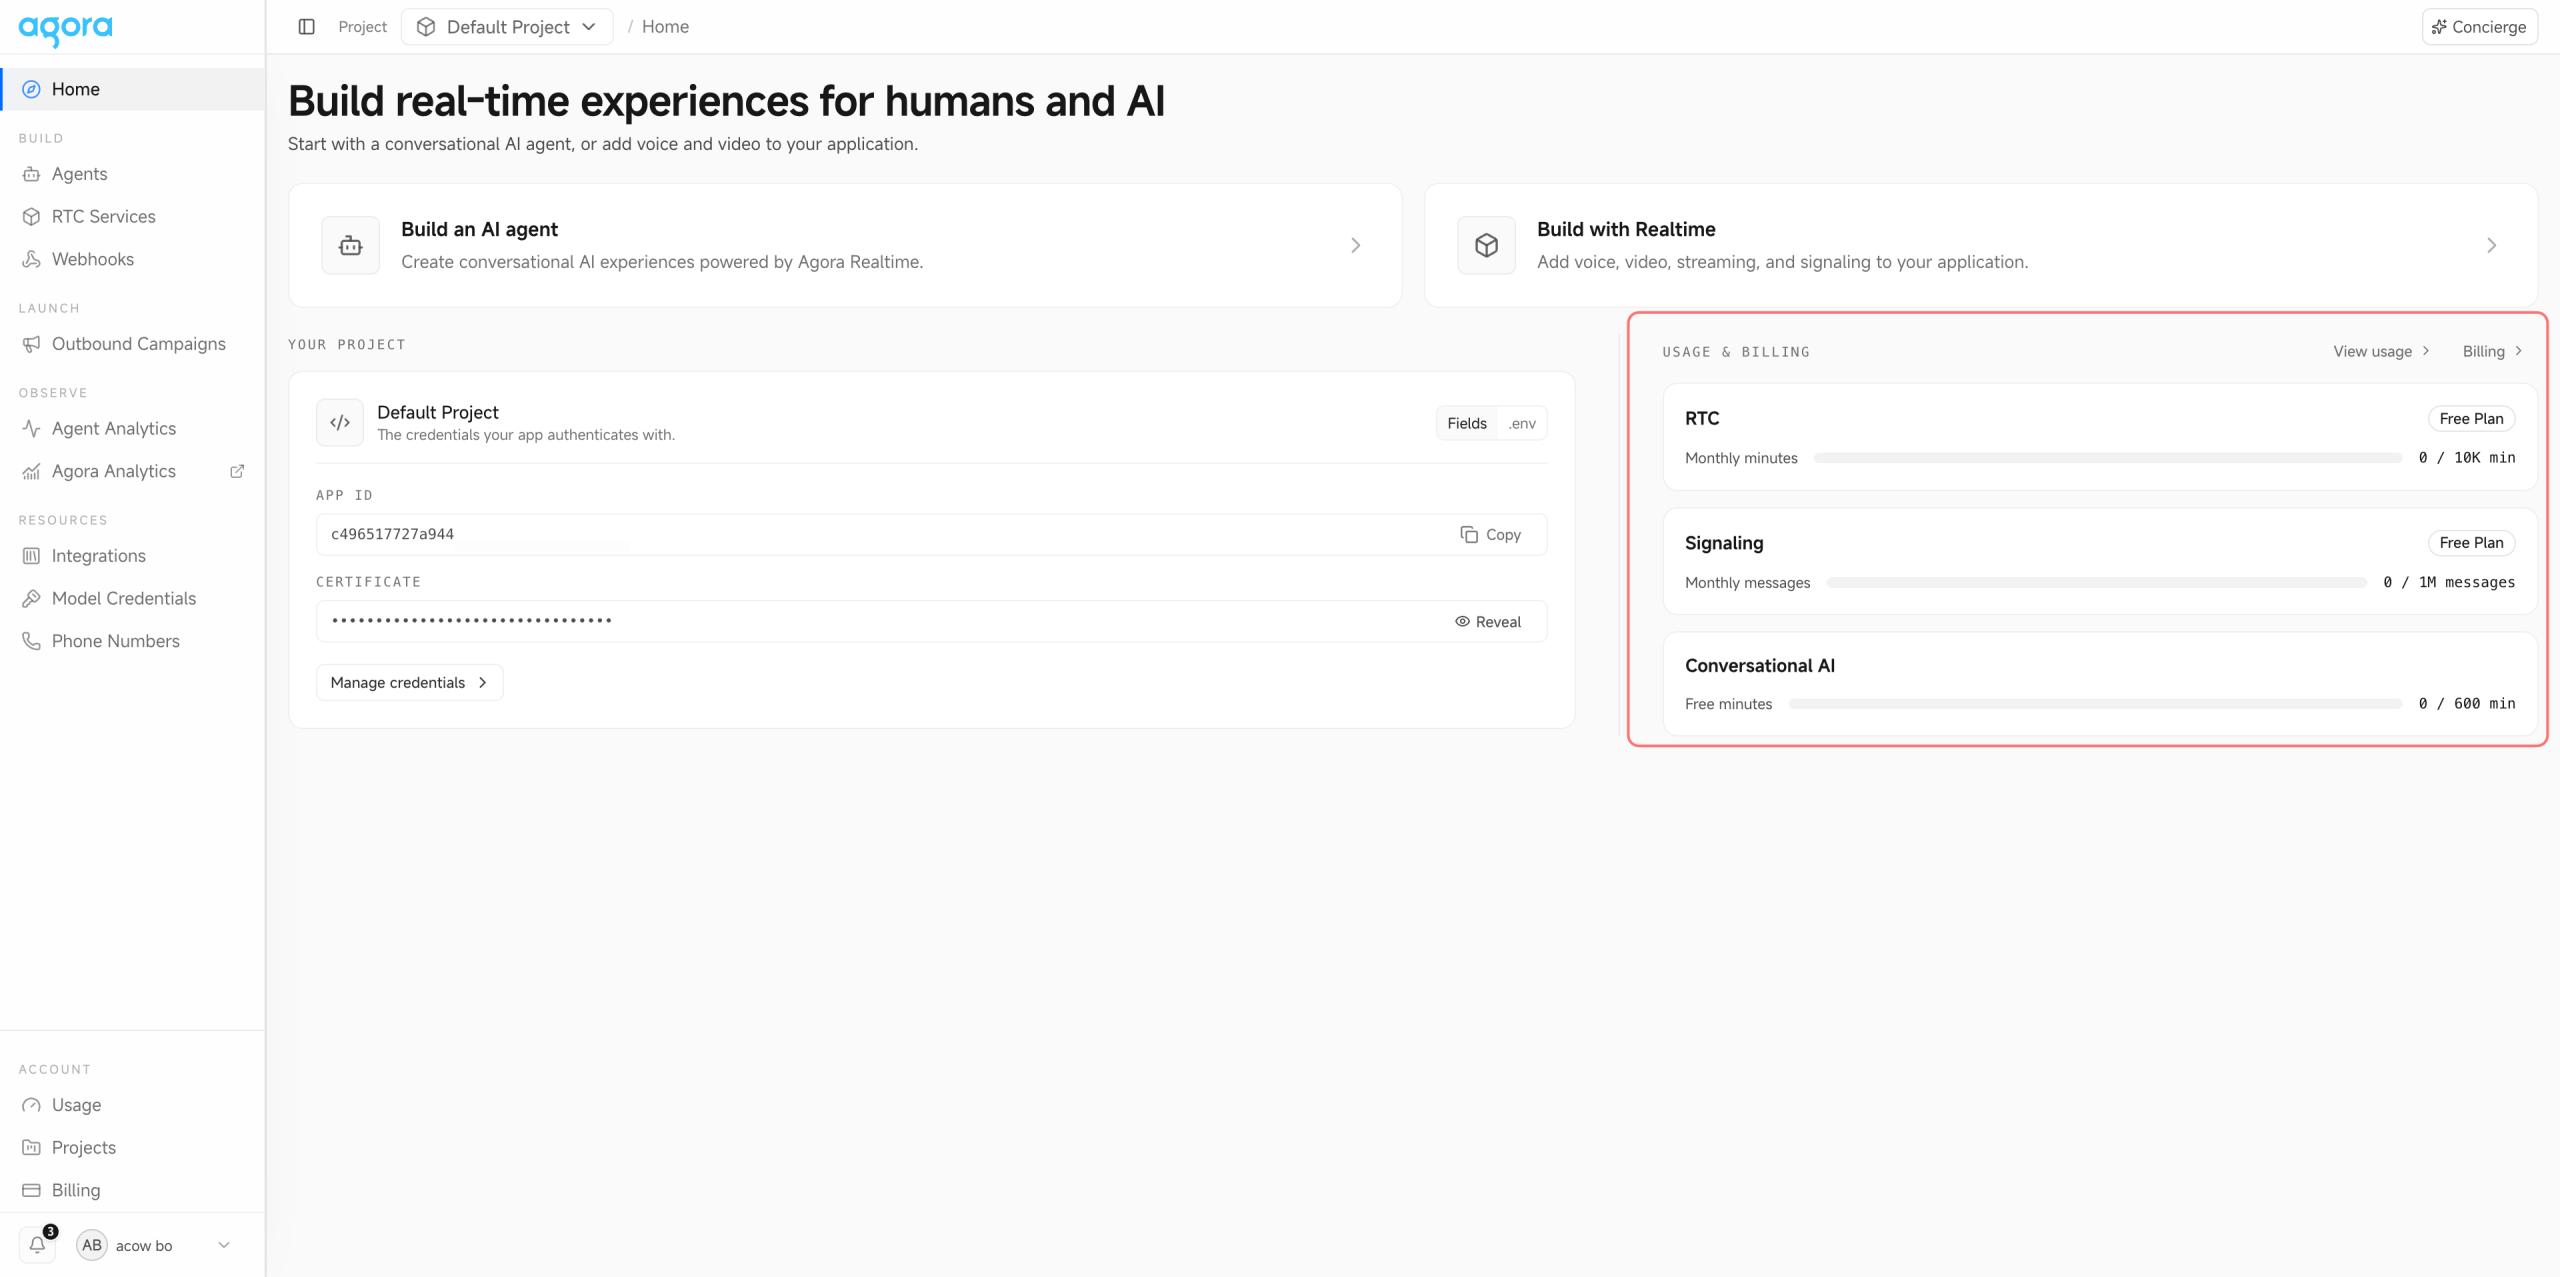
Task: Click the copy icon for App ID
Action: pyautogui.click(x=1468, y=535)
